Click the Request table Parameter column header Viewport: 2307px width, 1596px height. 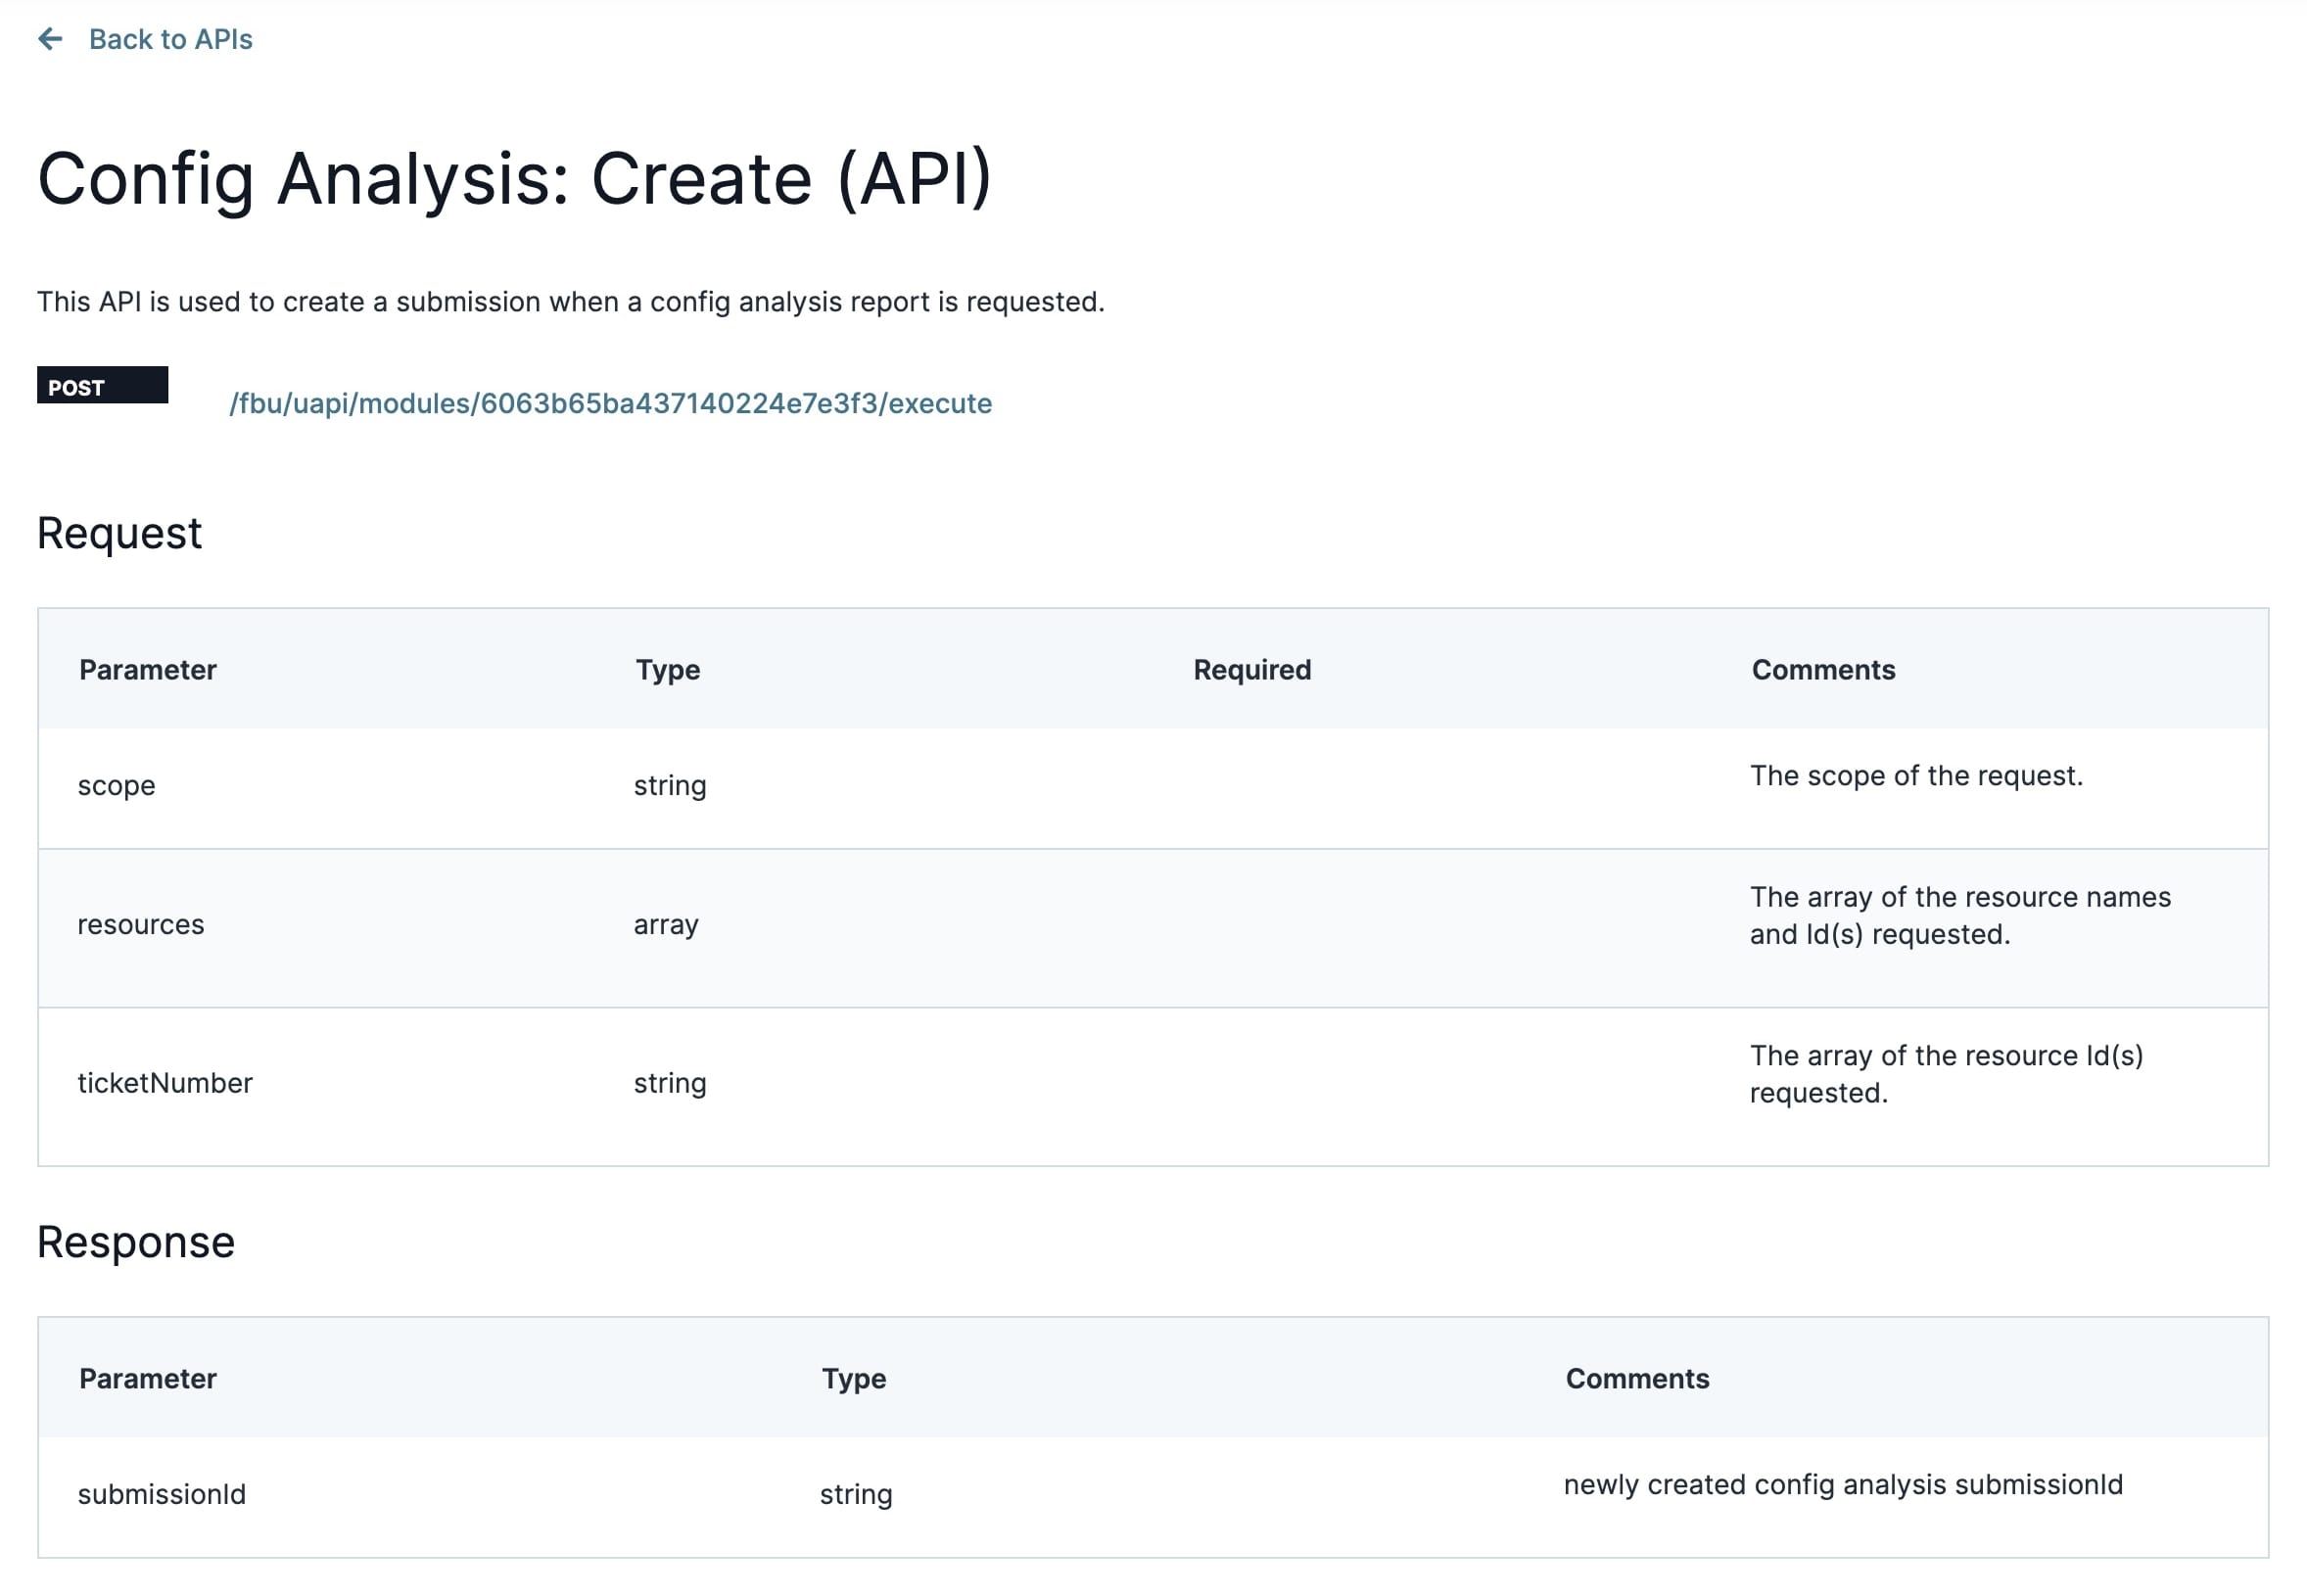pyautogui.click(x=148, y=670)
